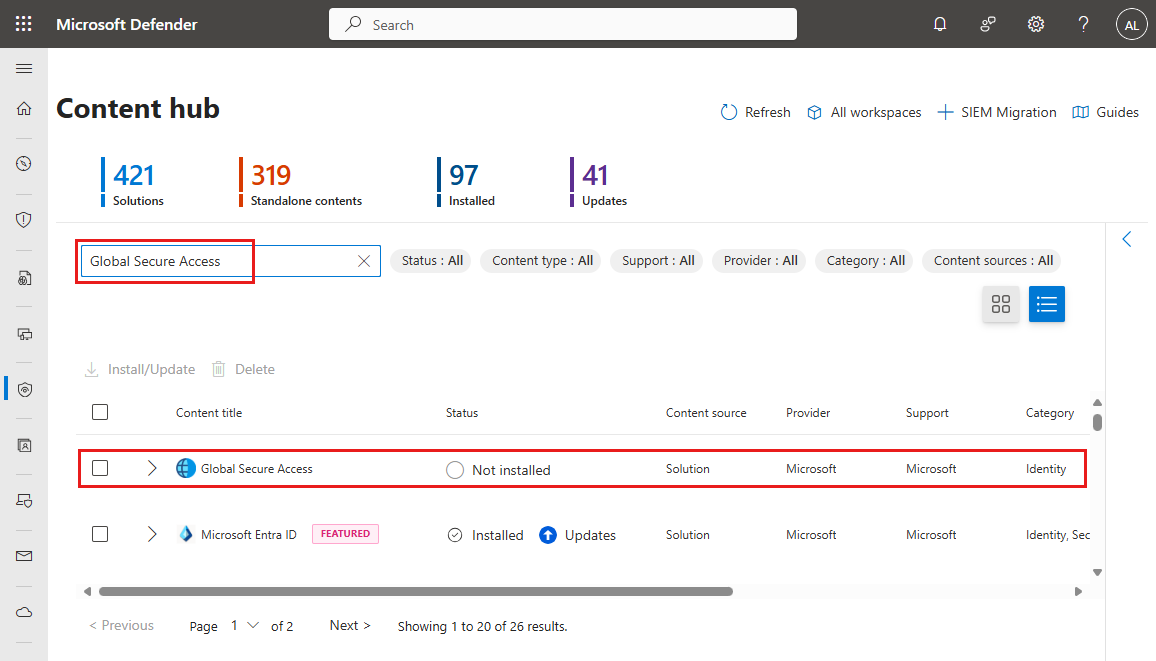This screenshot has width=1156, height=661.
Task: Clear the Global Secure Access search
Action: point(363,261)
